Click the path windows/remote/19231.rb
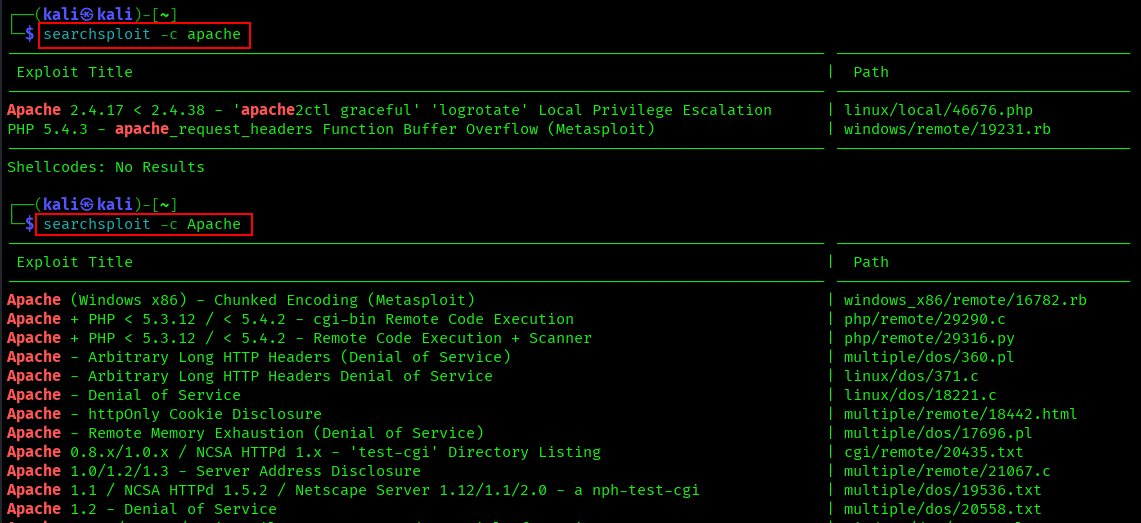The width and height of the screenshot is (1141, 523). pyautogui.click(x=947, y=129)
